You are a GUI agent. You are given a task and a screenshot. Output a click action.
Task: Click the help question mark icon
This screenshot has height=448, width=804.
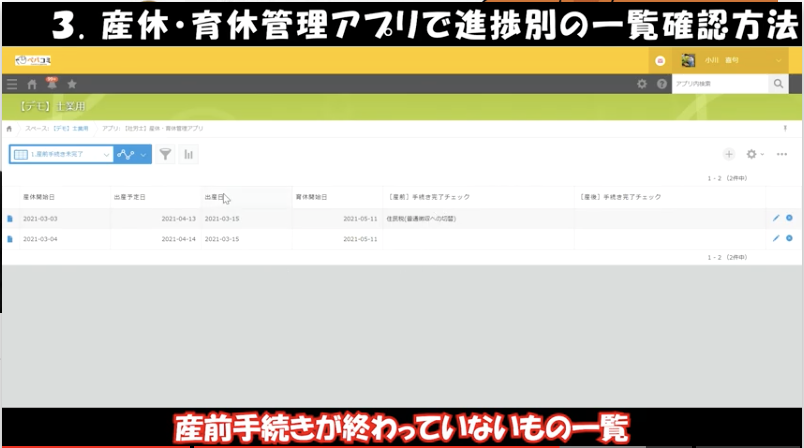tap(661, 85)
